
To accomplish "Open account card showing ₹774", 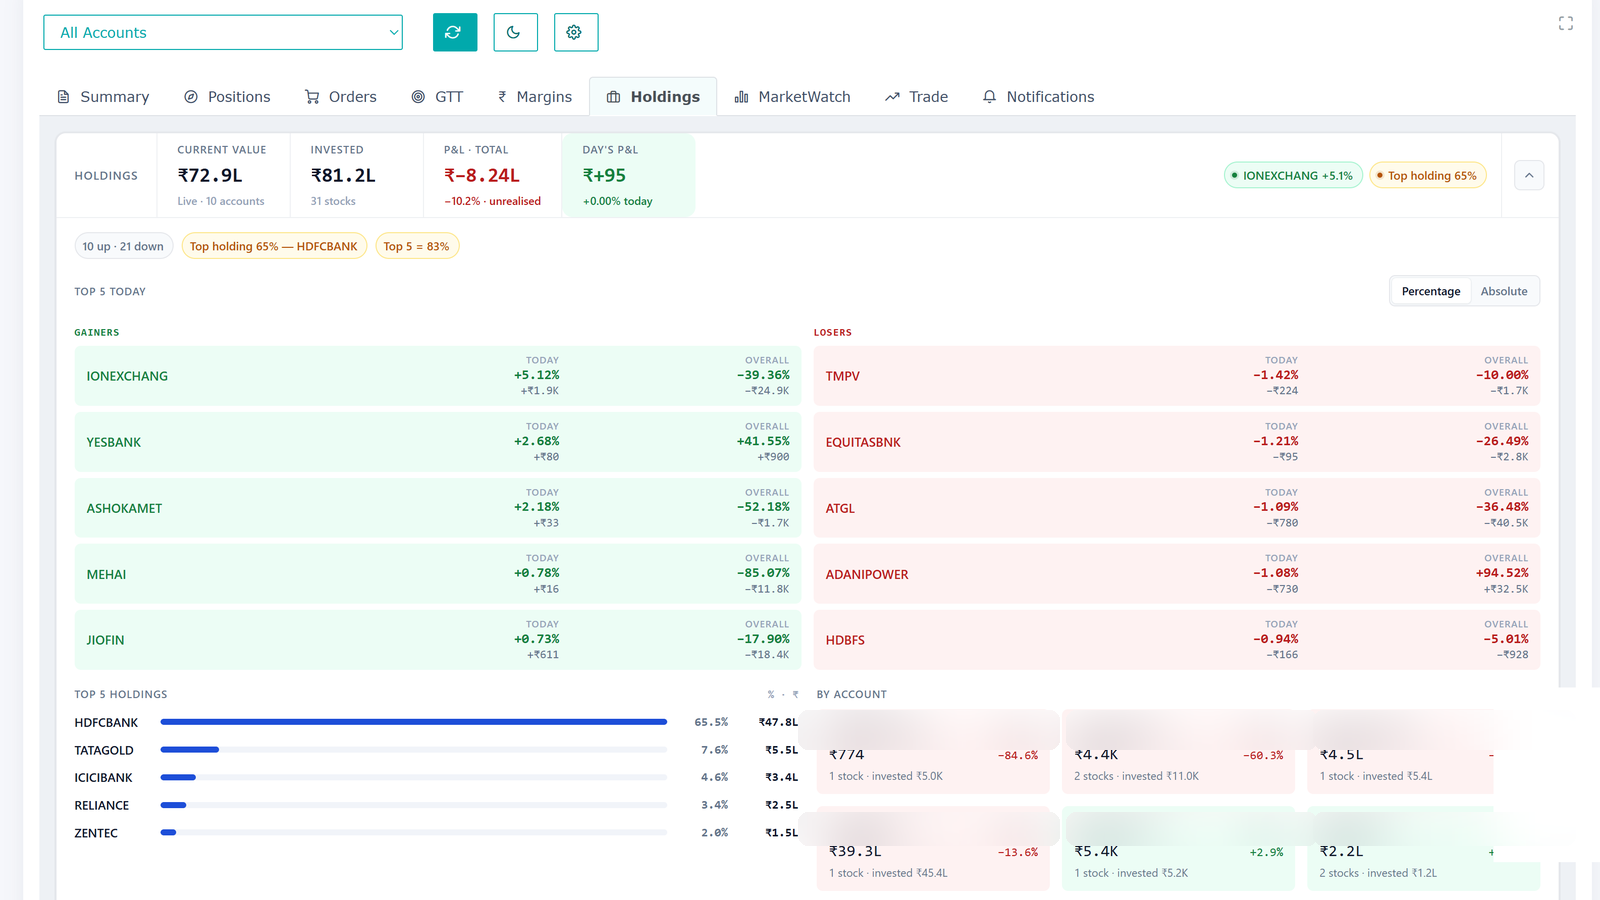I will tap(933, 752).
